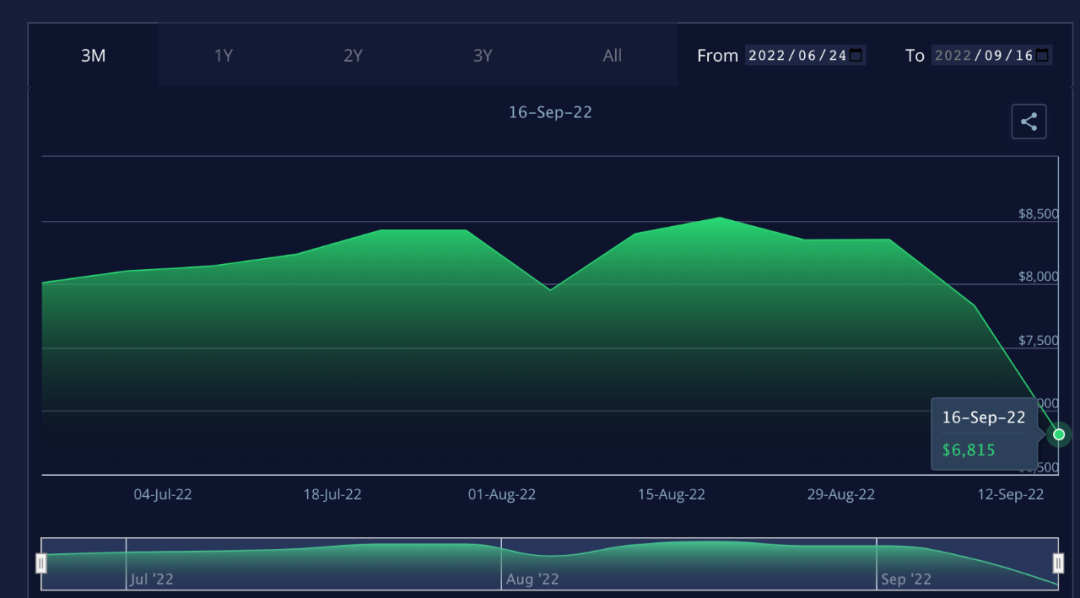Grab the right navigator range handle
This screenshot has width=1080, height=598.
(x=1058, y=564)
